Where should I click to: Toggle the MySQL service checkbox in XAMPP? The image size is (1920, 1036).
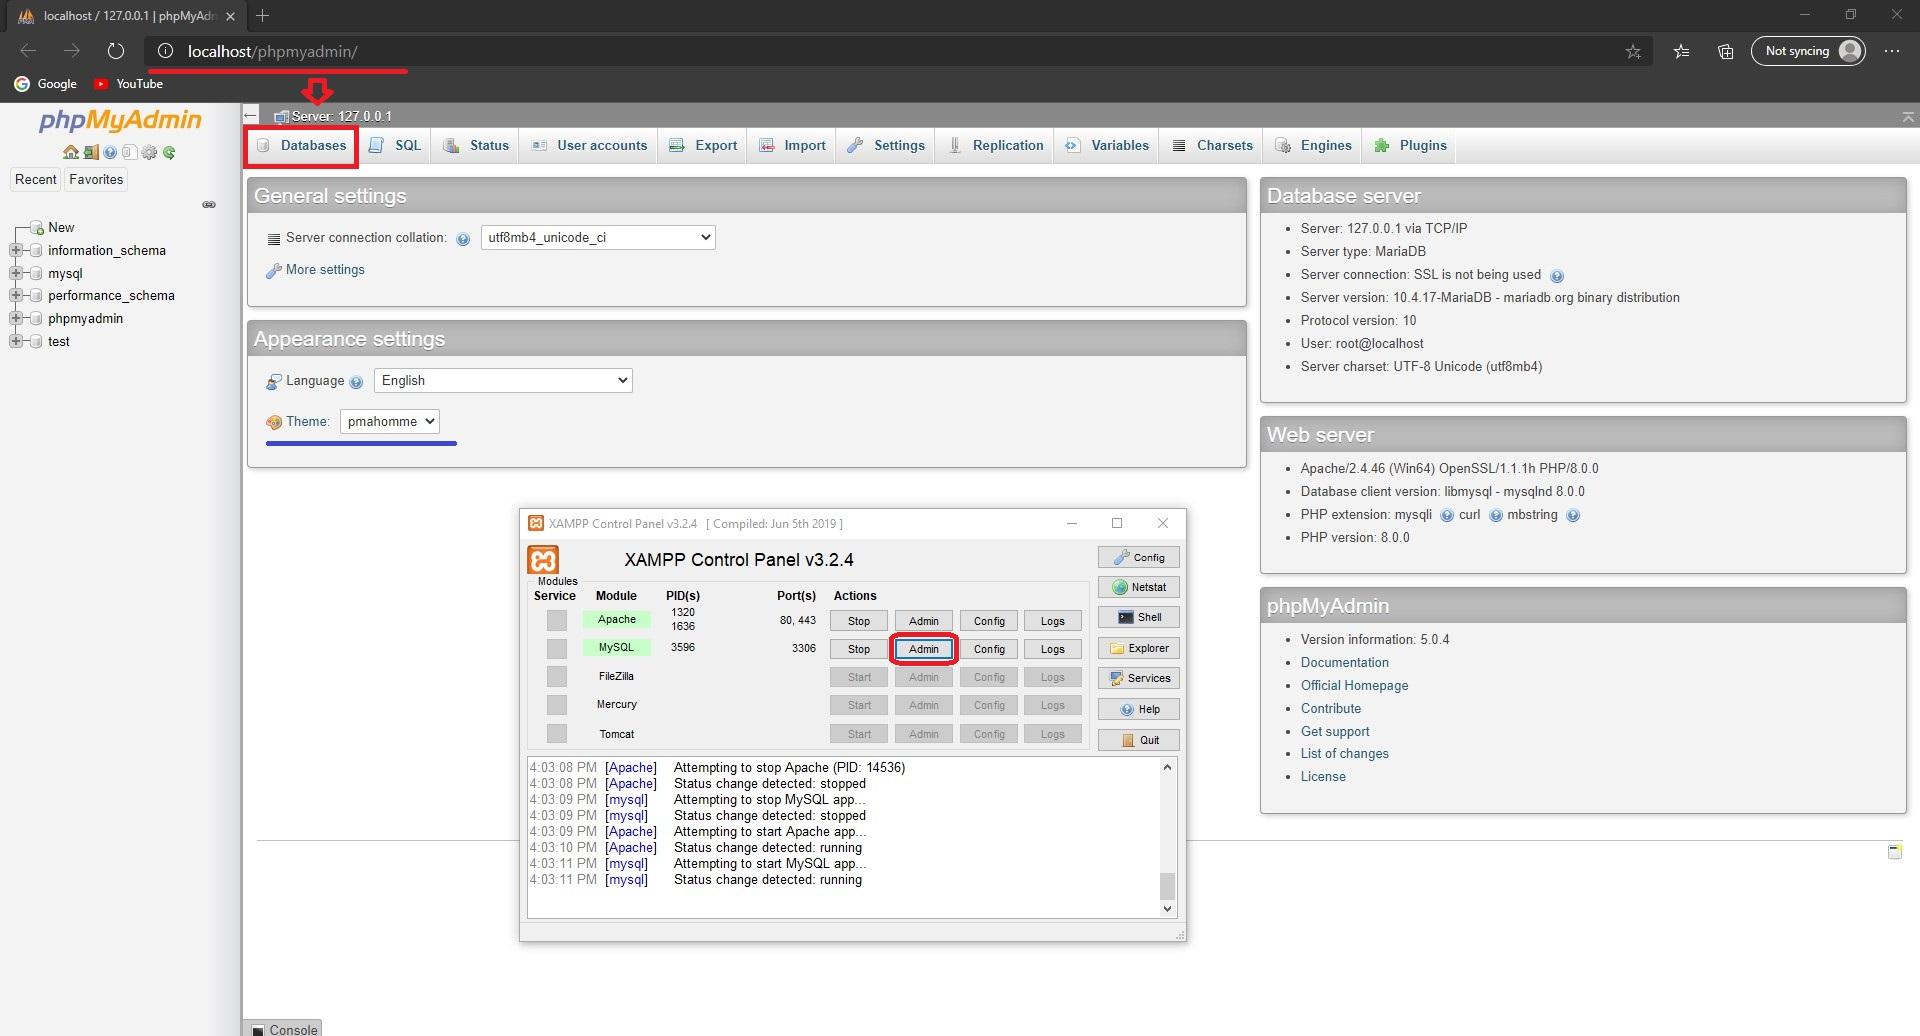coord(556,649)
